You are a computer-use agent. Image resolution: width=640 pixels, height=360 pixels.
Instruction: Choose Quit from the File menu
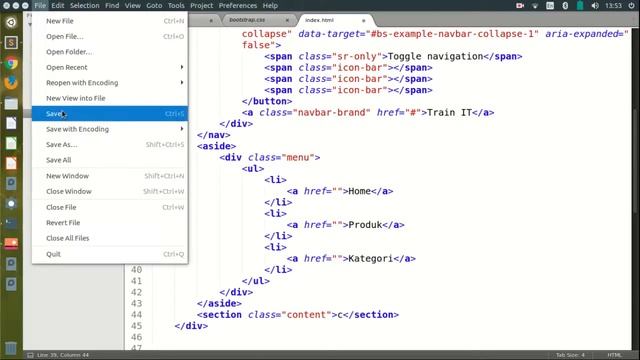[x=110, y=254]
